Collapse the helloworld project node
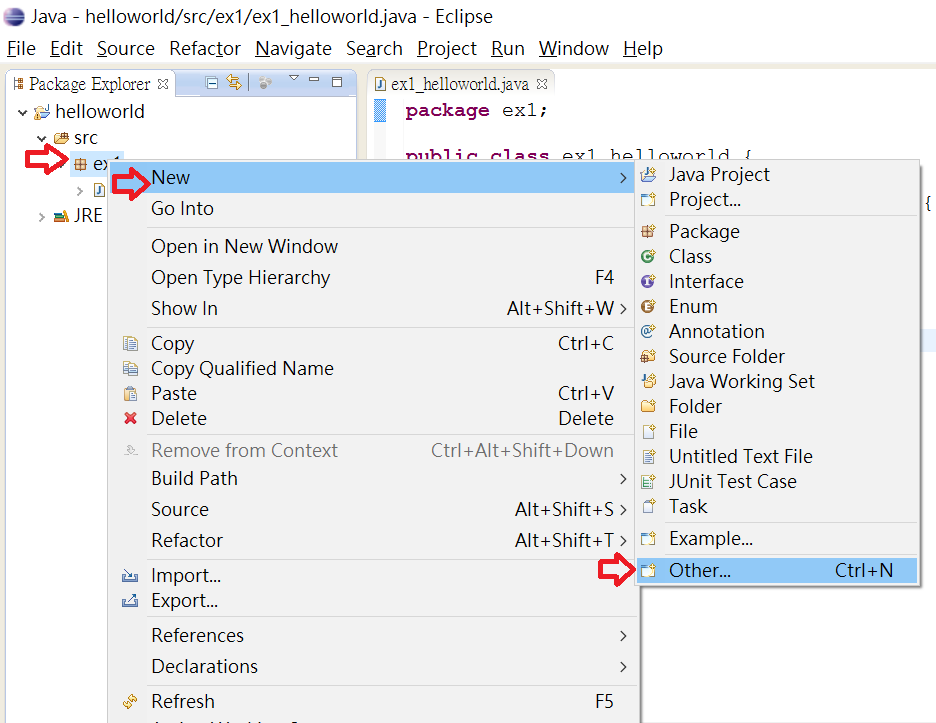The height and width of the screenshot is (723, 936). pyautogui.click(x=23, y=112)
